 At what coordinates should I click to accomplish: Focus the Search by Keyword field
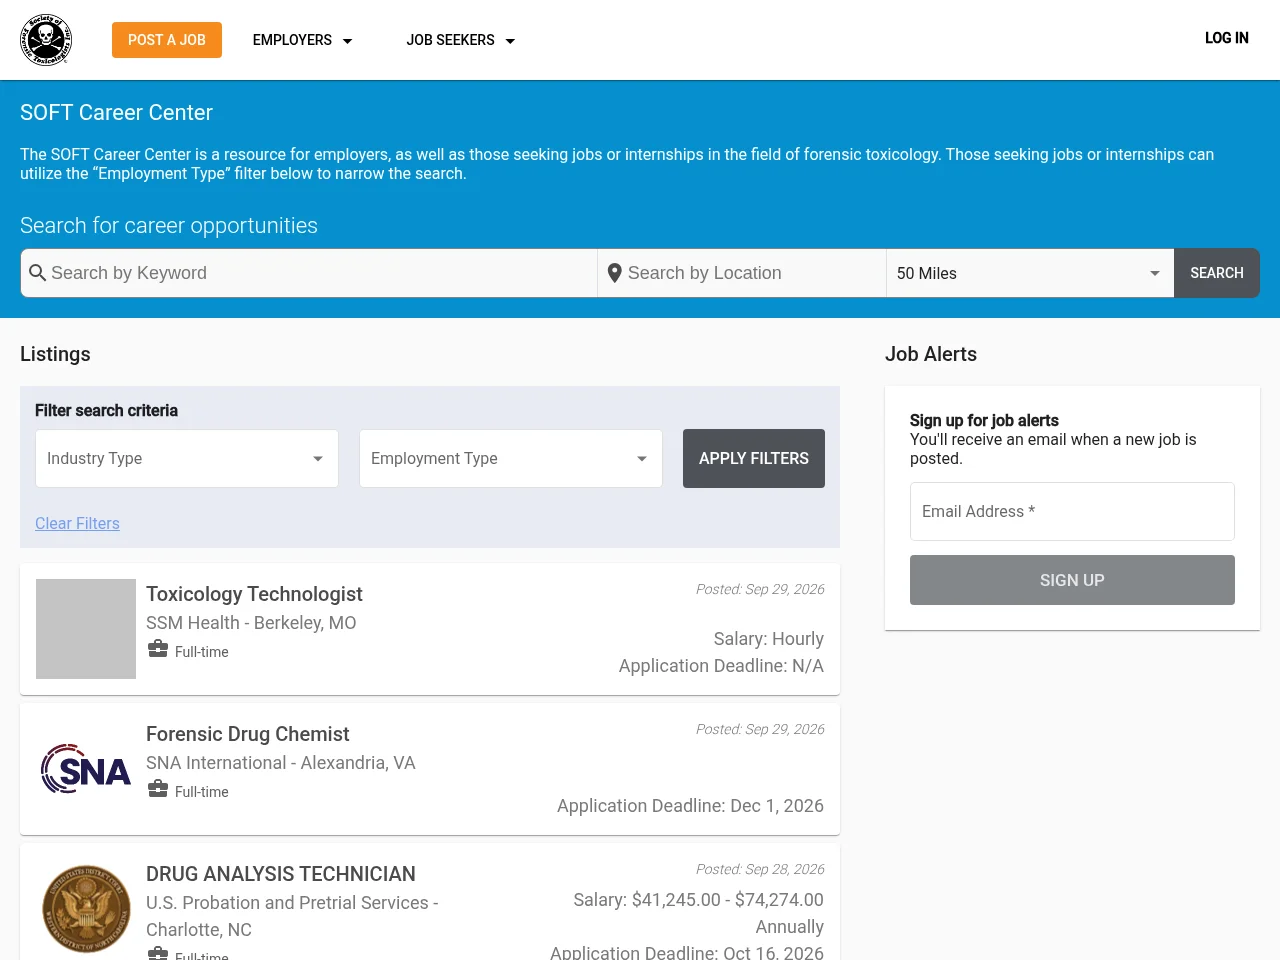click(309, 273)
